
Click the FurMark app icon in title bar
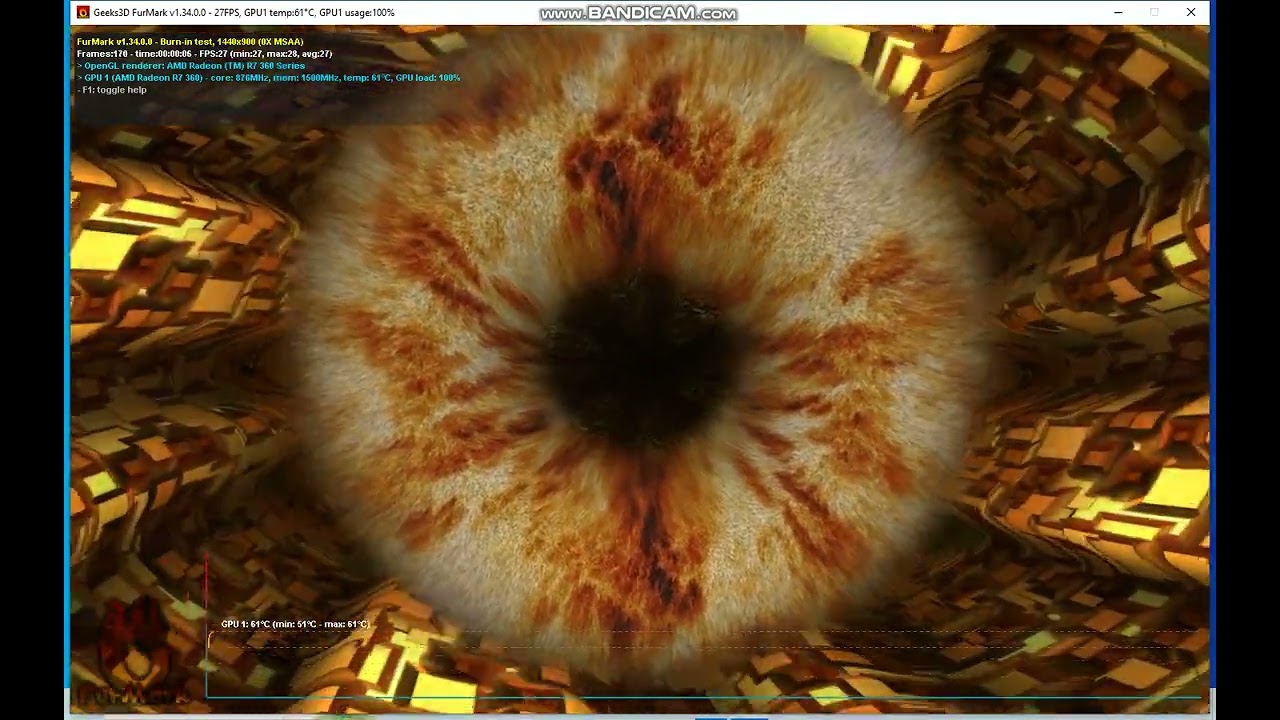(x=83, y=12)
